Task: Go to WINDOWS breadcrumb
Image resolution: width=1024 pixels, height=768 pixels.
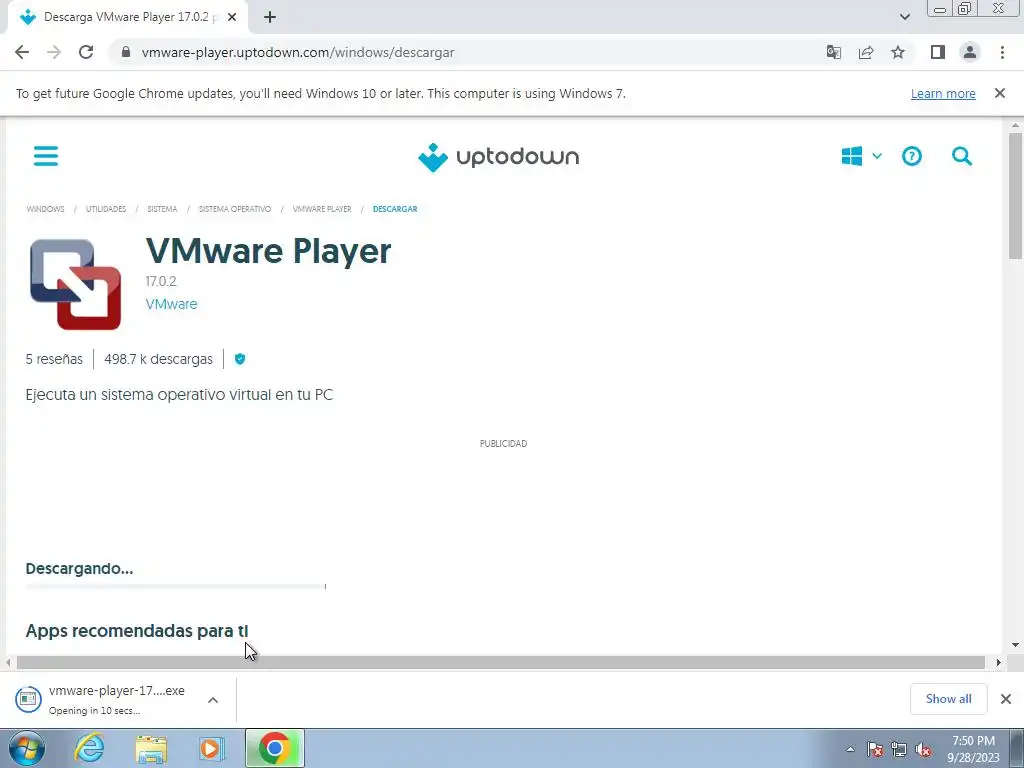Action: (x=45, y=209)
